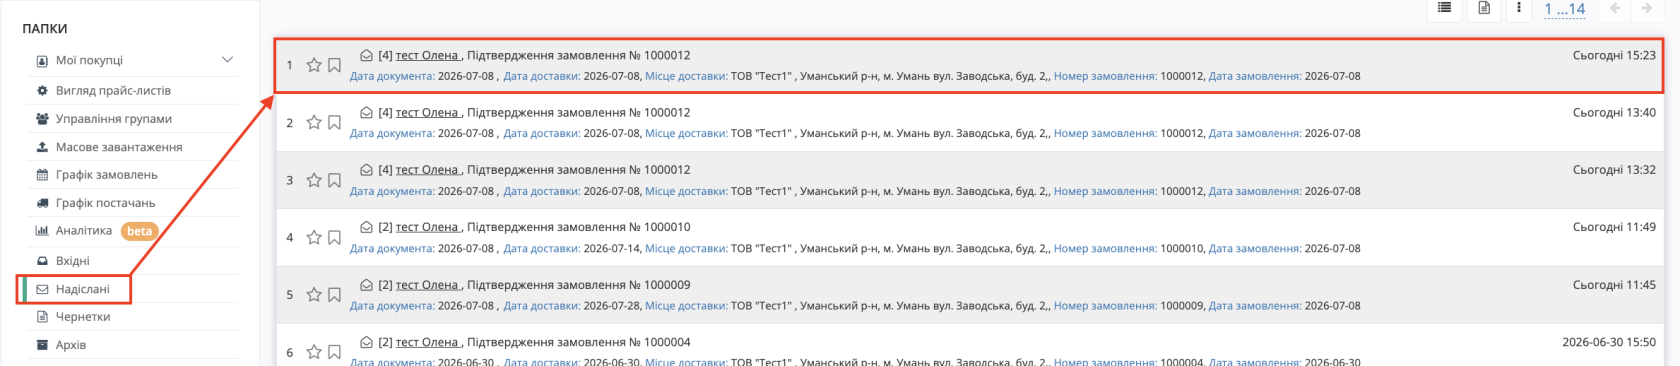Select the Чернетки folder
Screen dimensions: 1680x366
[x=82, y=317]
